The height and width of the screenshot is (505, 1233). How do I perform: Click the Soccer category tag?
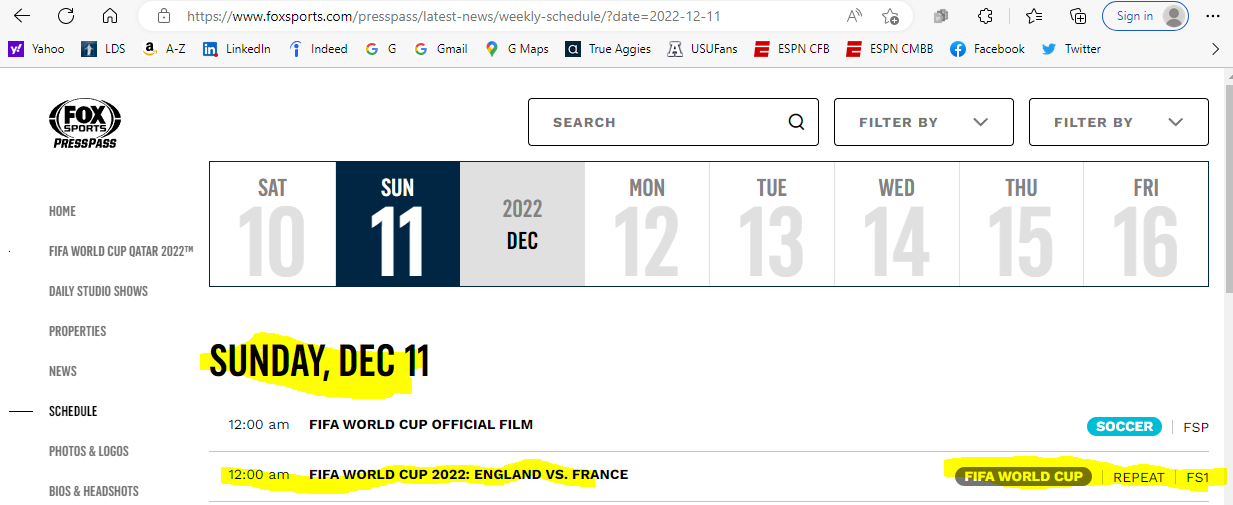click(x=1124, y=426)
